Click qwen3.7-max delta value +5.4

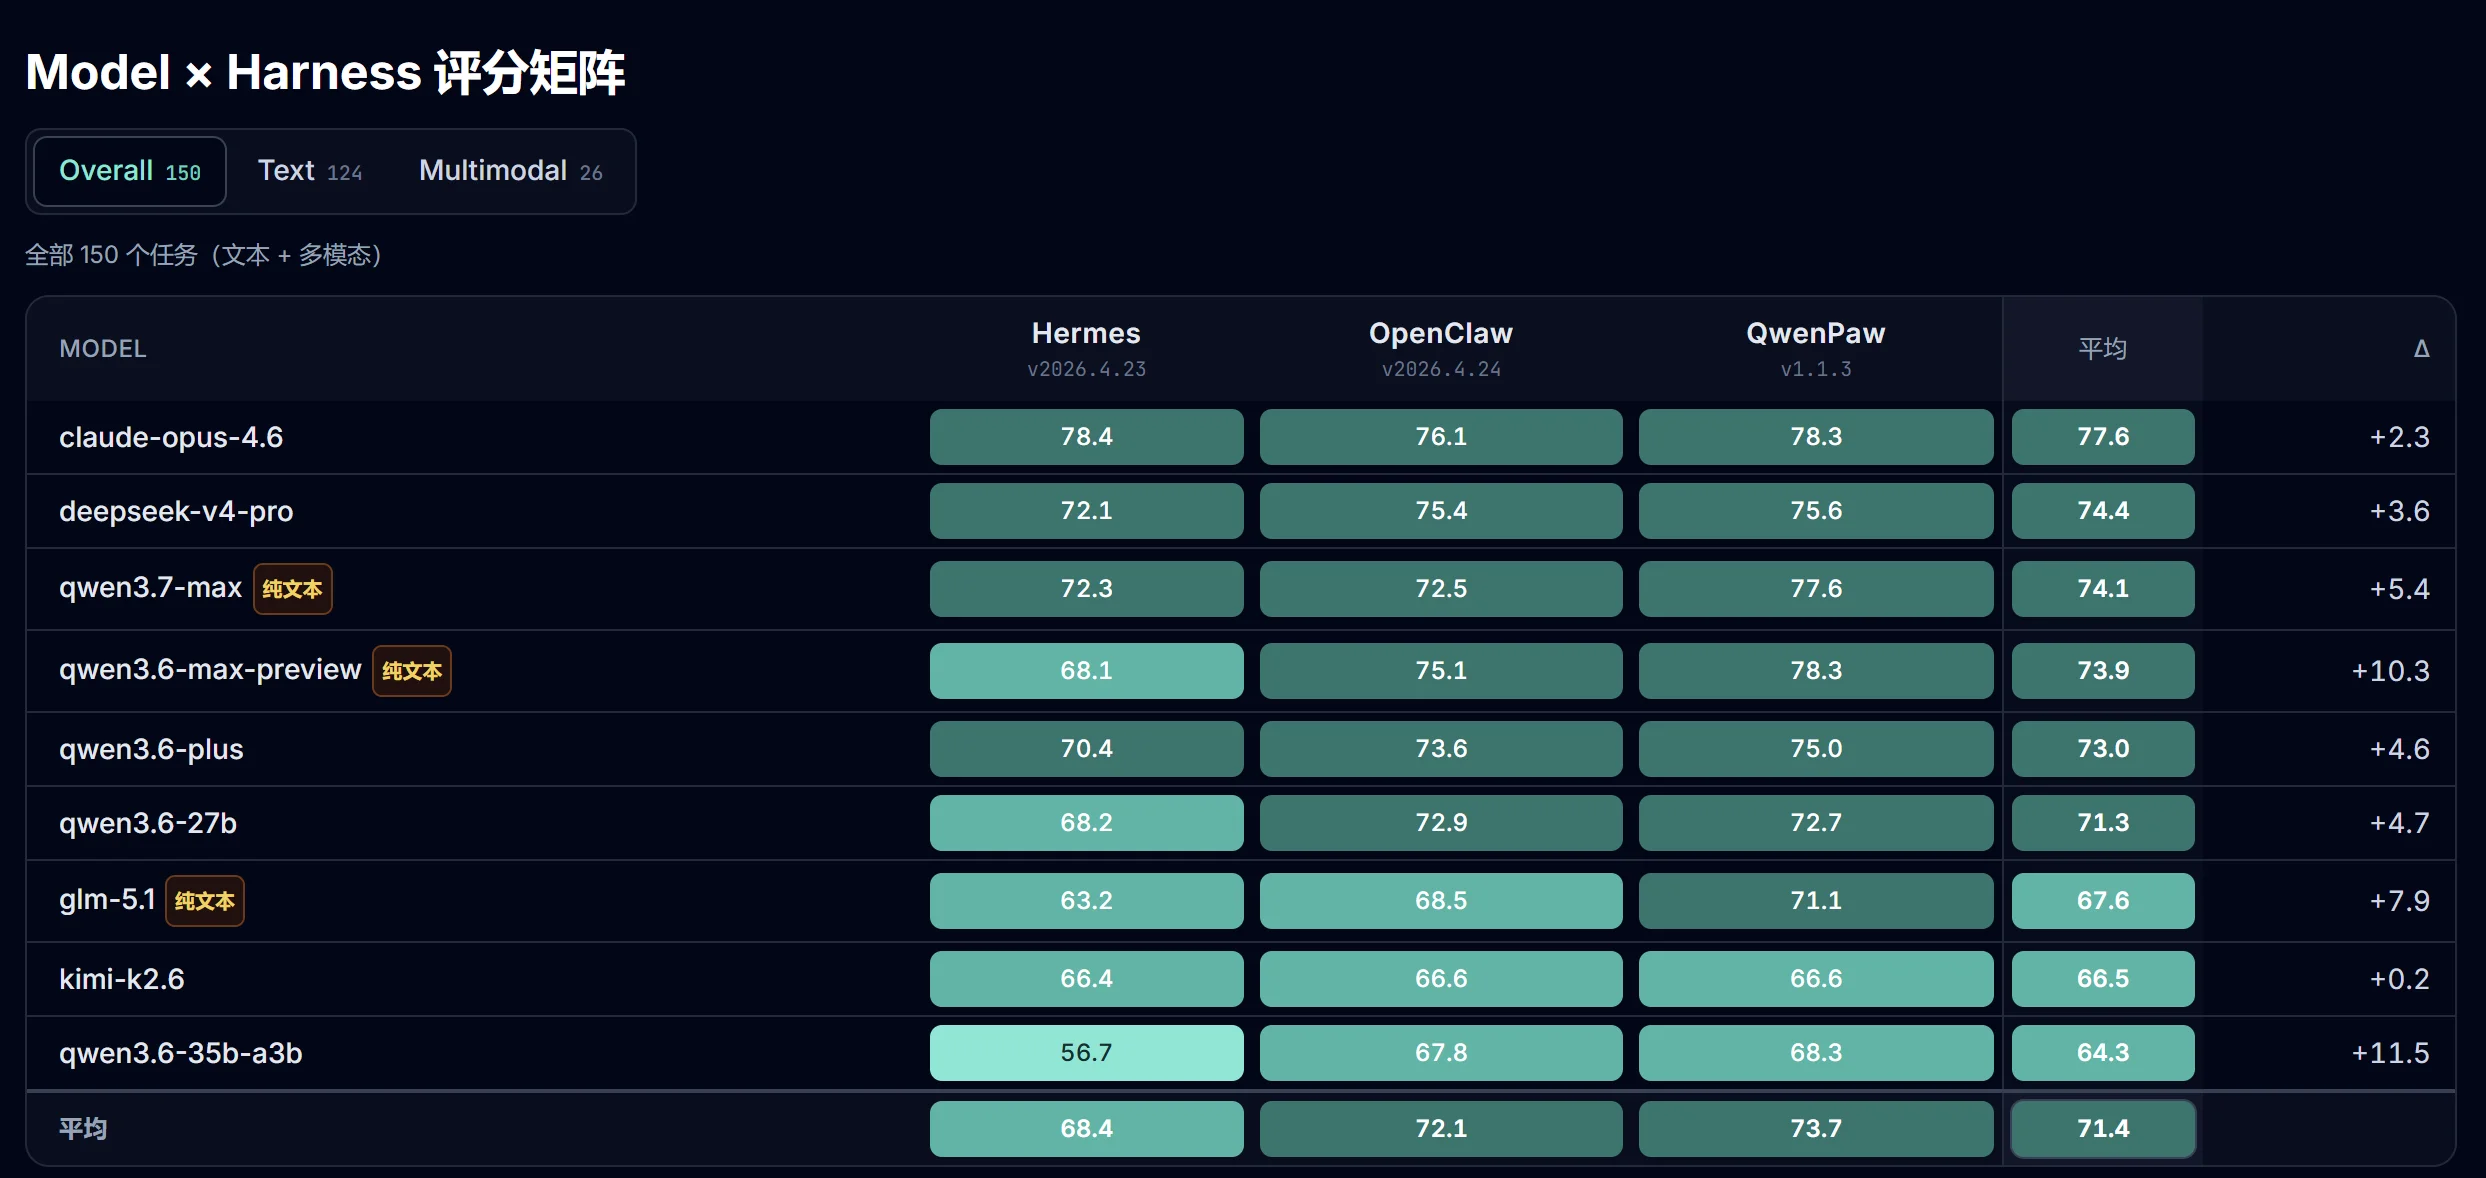click(2399, 589)
